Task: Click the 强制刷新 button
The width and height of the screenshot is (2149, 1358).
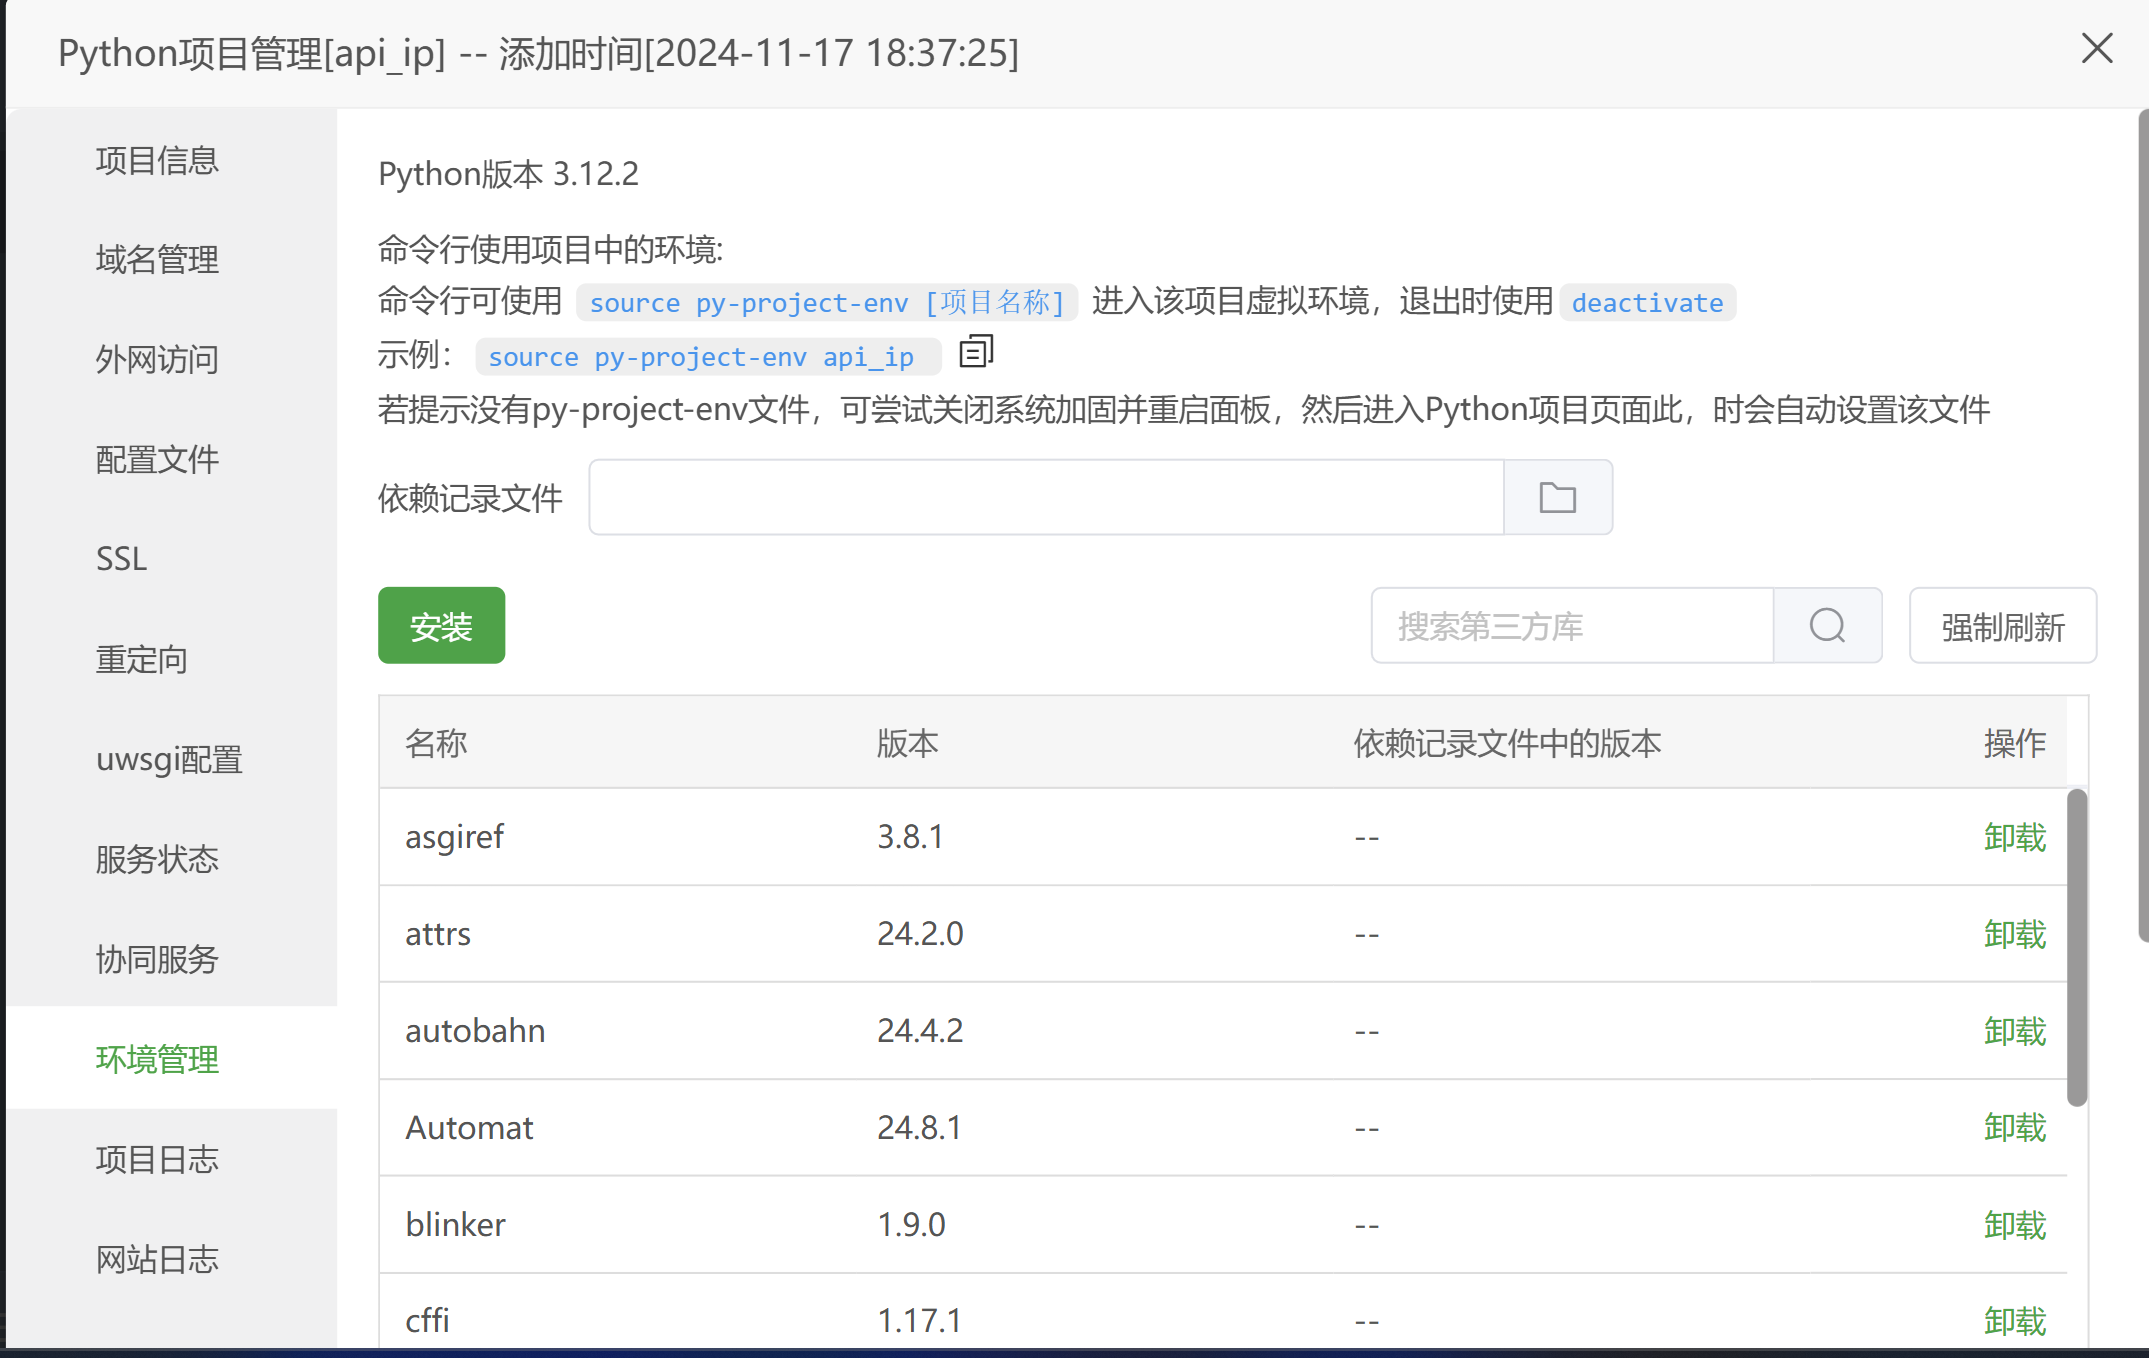Action: (x=2002, y=626)
